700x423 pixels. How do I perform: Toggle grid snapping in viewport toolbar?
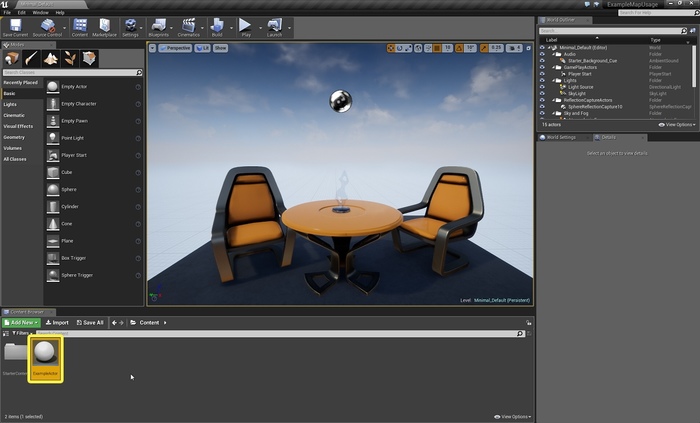437,48
